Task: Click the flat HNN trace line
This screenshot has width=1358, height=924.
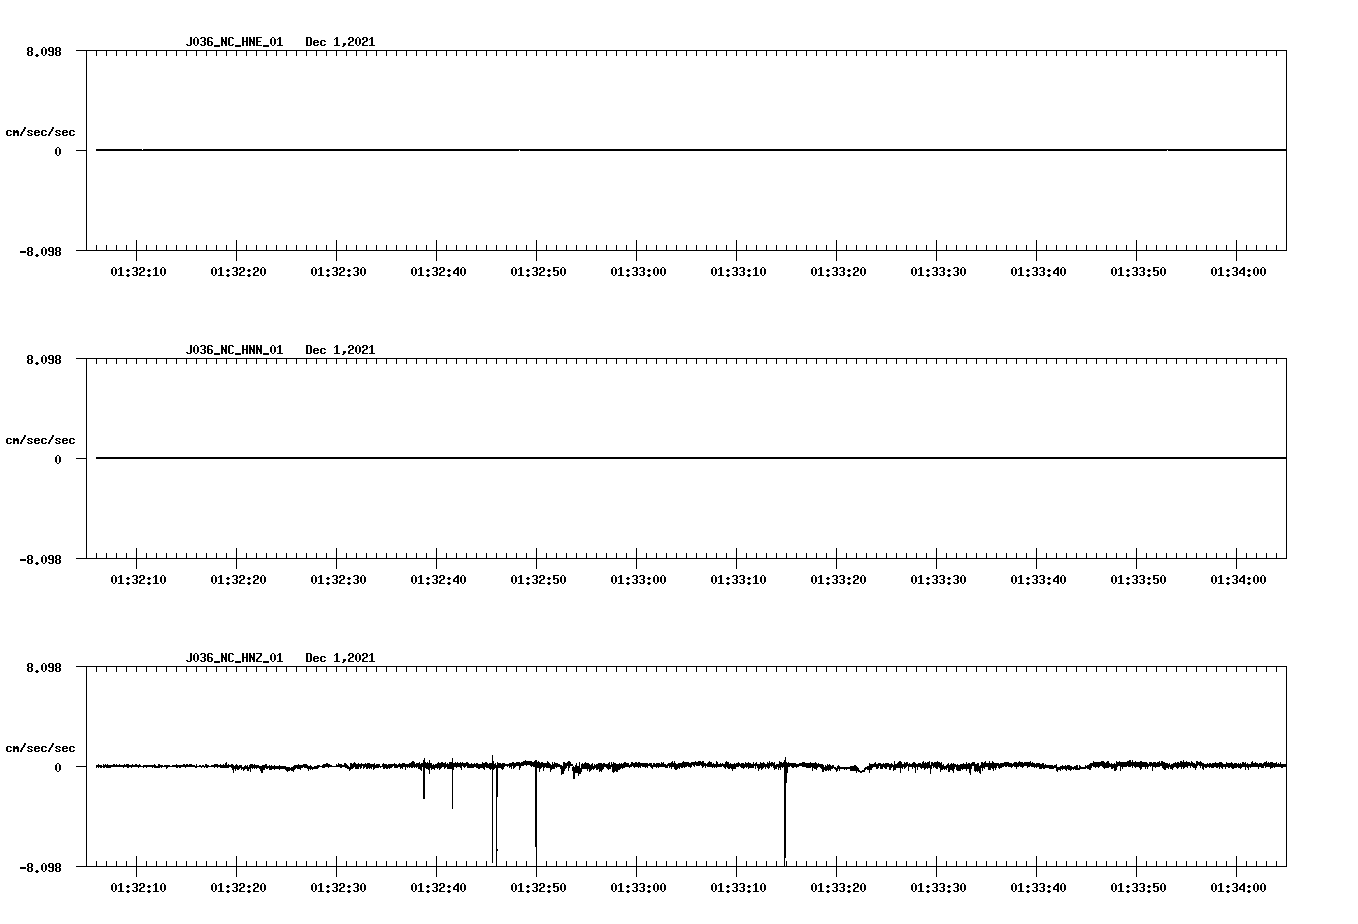Action: point(691,458)
